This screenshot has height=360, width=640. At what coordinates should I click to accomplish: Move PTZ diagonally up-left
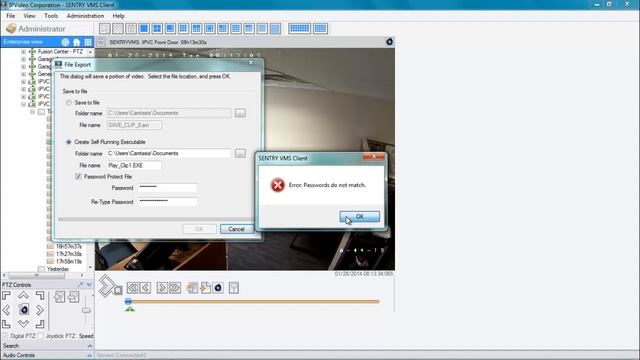pos(6,295)
